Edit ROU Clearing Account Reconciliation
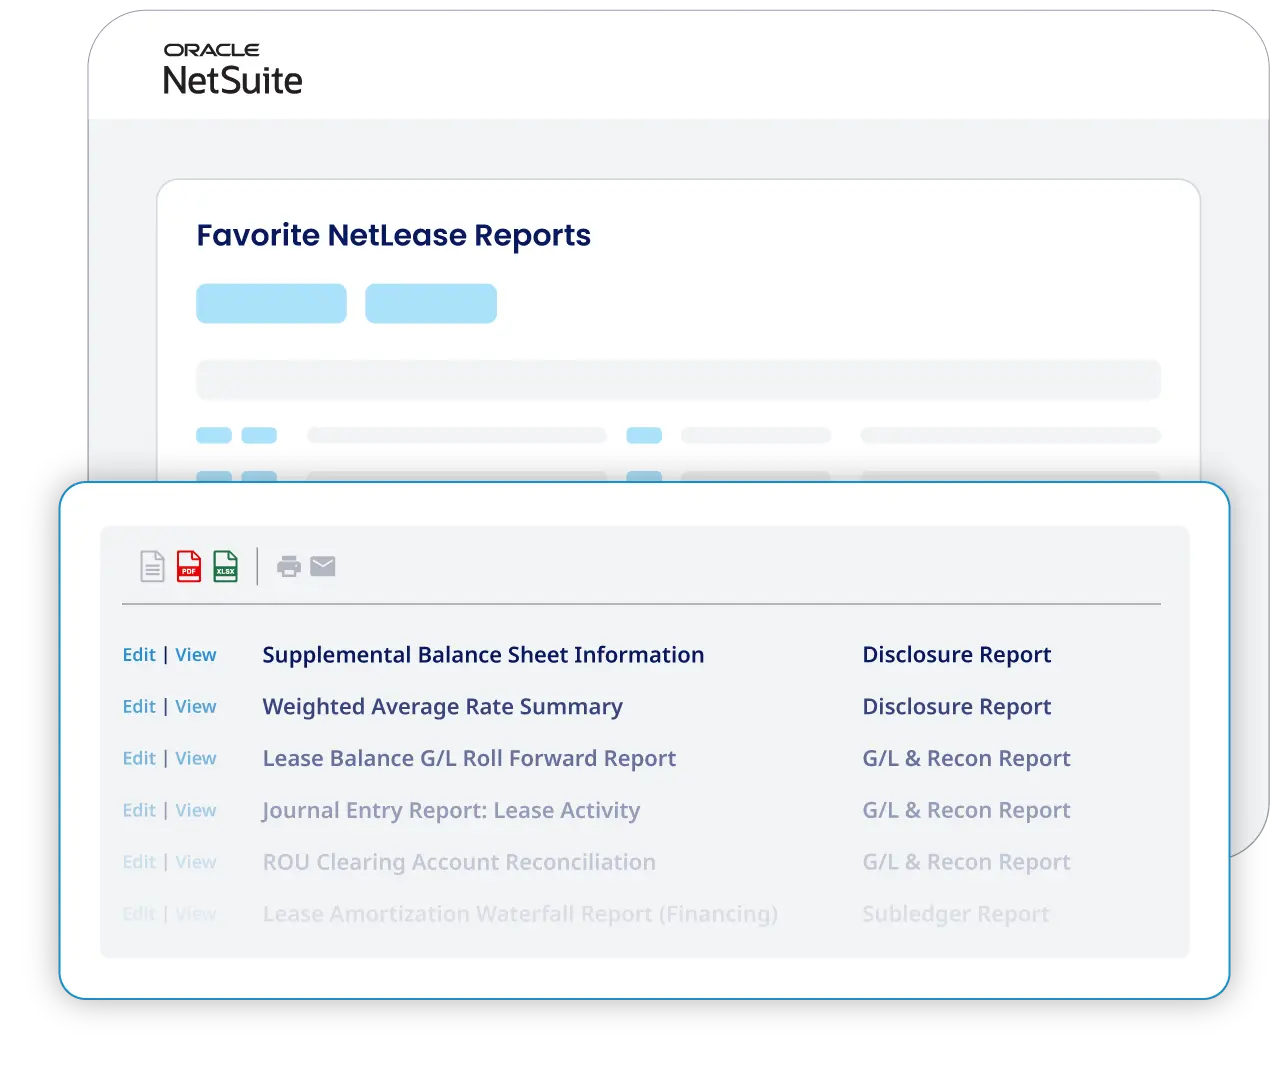 (x=139, y=863)
